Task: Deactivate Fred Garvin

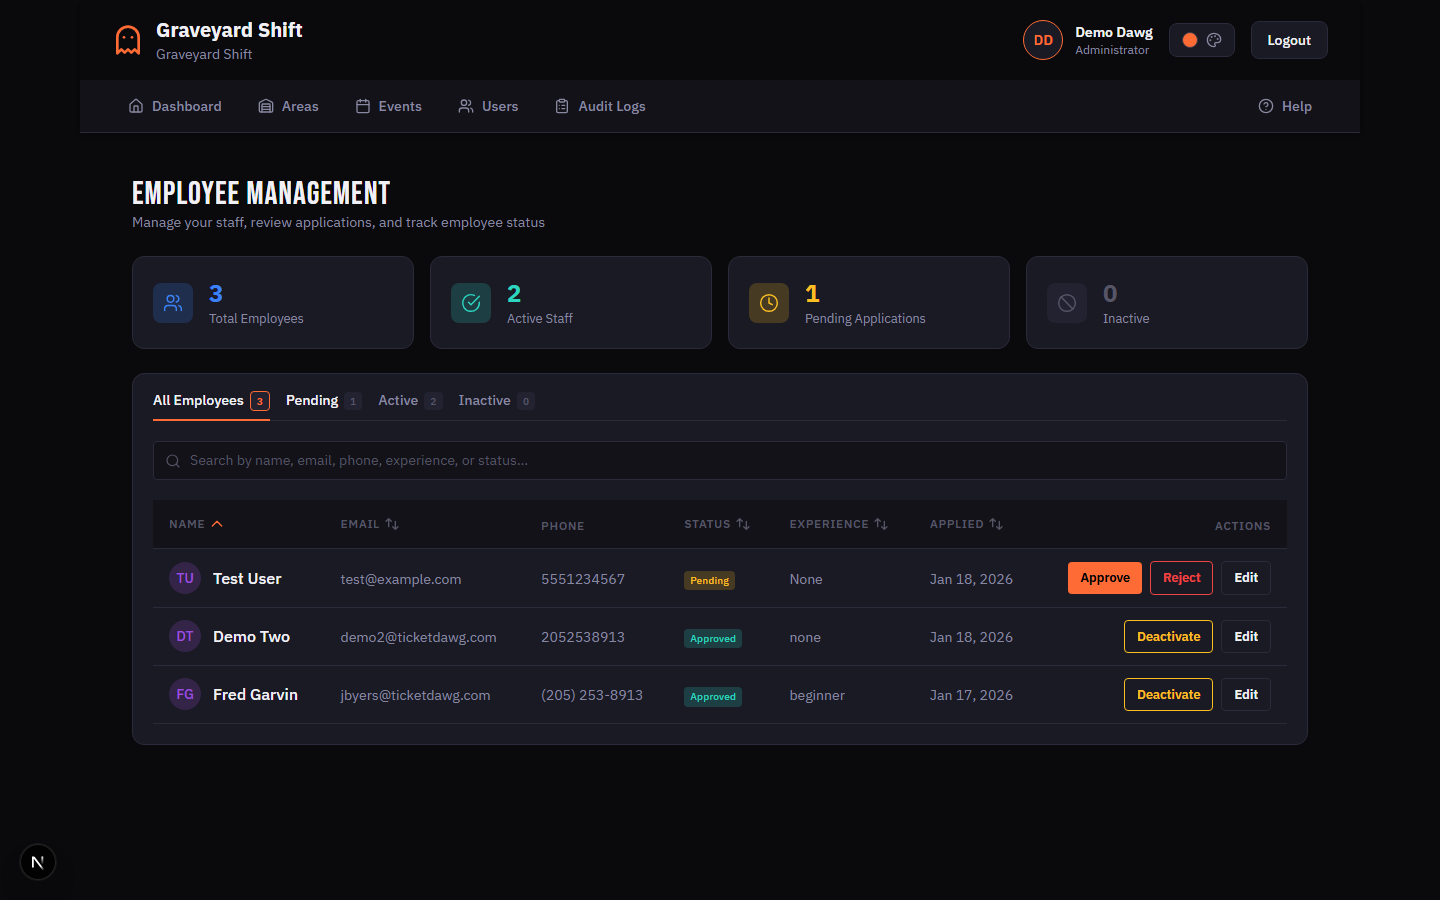Action: [x=1168, y=694]
